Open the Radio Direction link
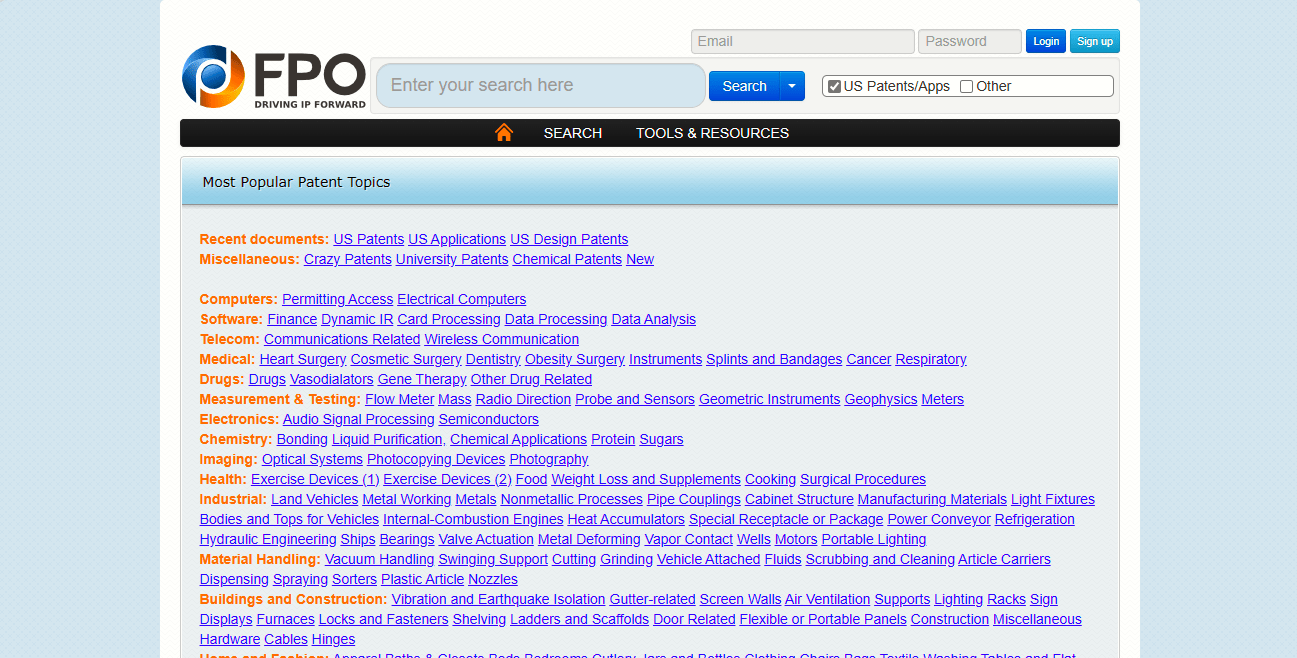 [x=523, y=399]
